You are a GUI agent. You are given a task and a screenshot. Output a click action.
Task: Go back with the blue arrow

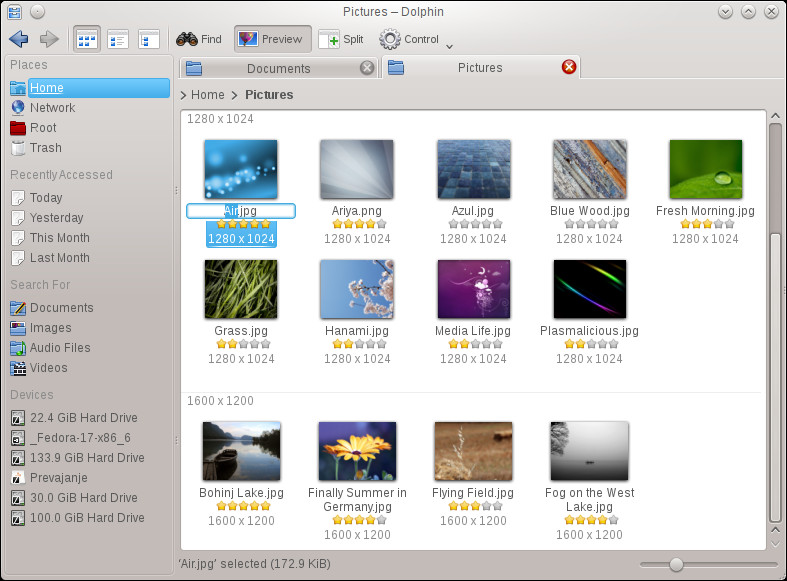(x=19, y=39)
